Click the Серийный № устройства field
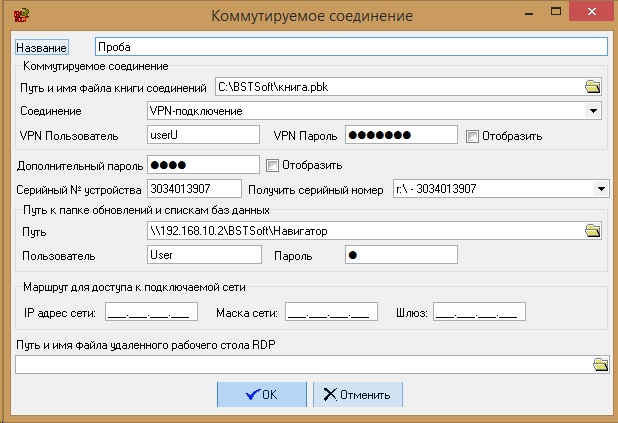This screenshot has height=423, width=618. pyautogui.click(x=194, y=188)
